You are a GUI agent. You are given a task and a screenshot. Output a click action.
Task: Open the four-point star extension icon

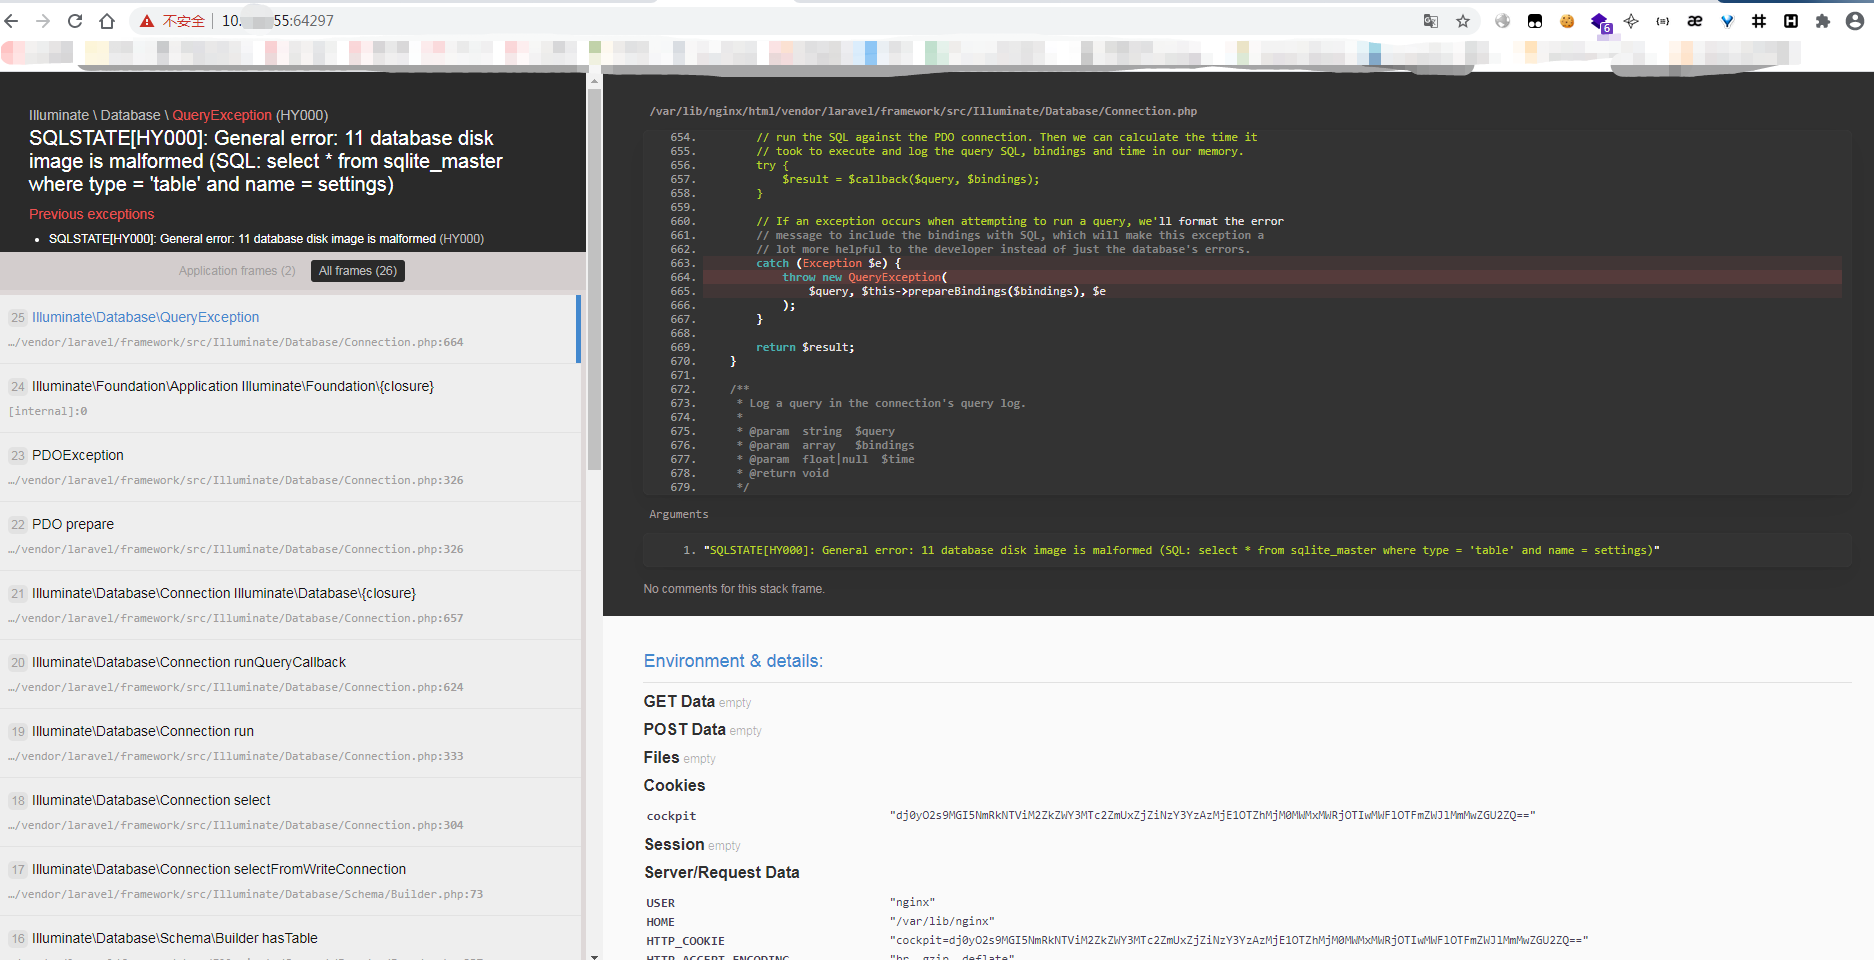click(1631, 21)
